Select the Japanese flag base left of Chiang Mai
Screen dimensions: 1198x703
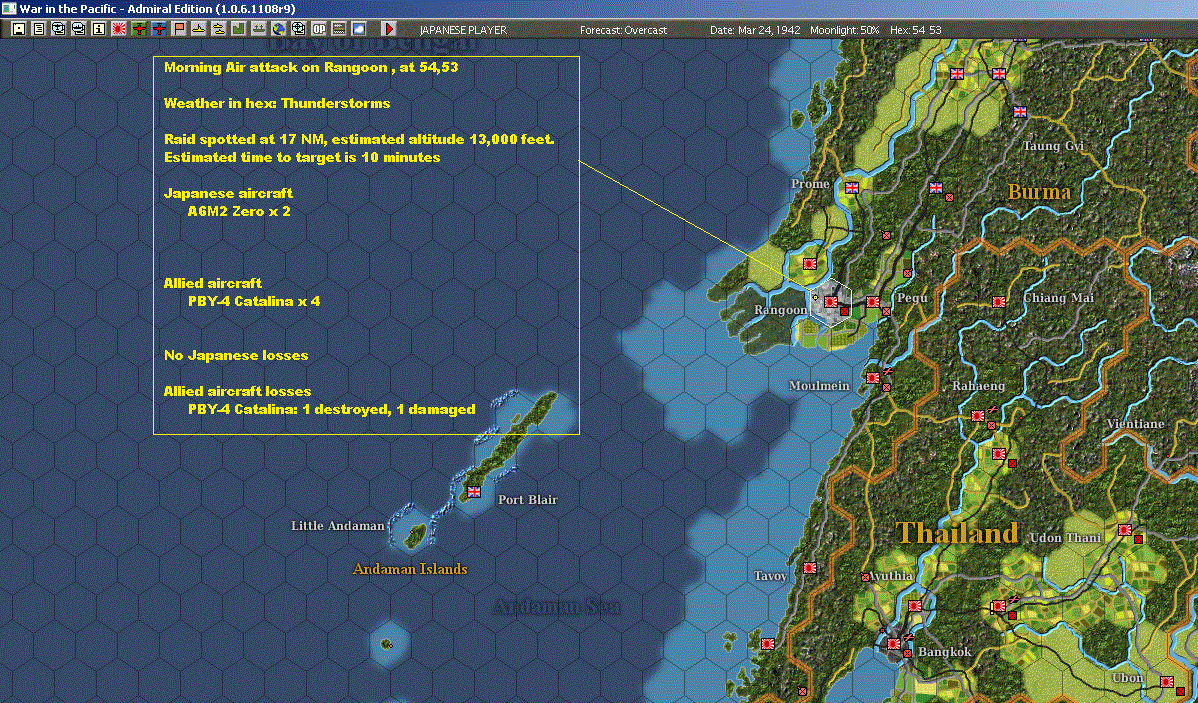[998, 302]
